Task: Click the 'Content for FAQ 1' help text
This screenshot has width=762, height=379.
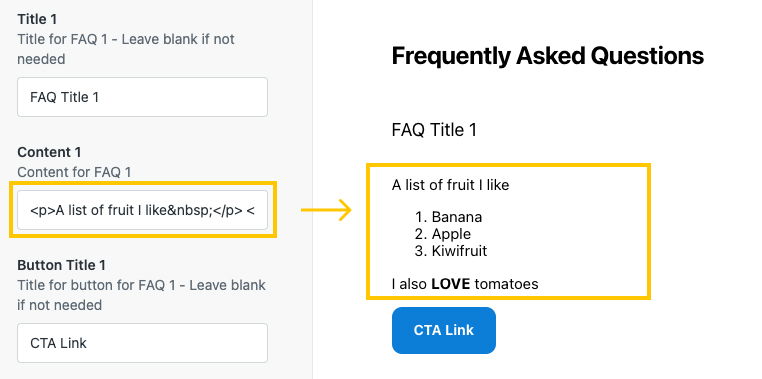Action: point(74,172)
